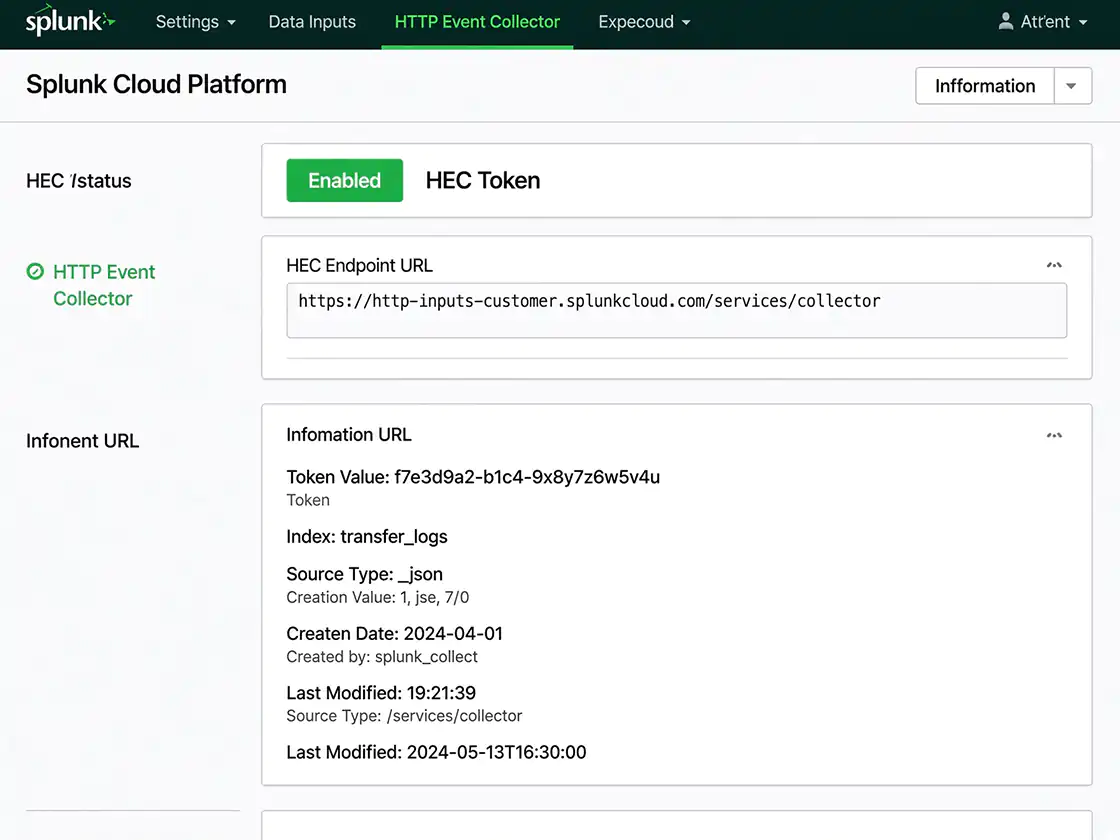Image resolution: width=1120 pixels, height=840 pixels.
Task: Click 'Last Modified: 19:21:39' text
Action: 381,693
